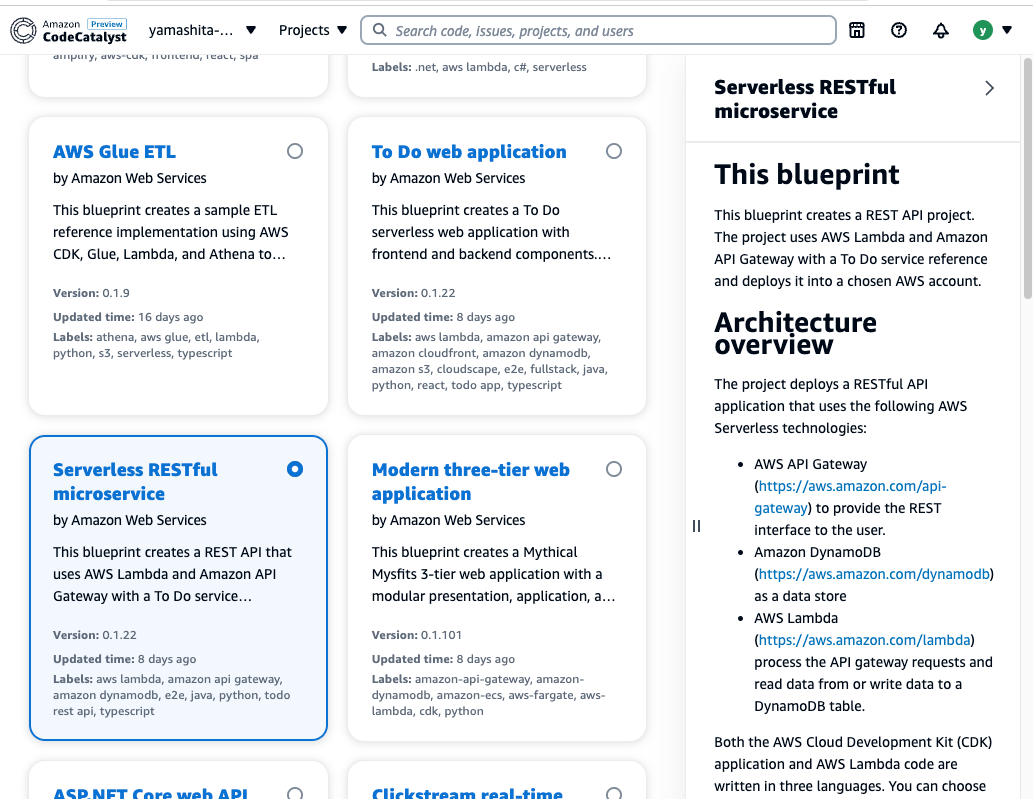Select the ASP.NET Core web API radio button
Image resolution: width=1033 pixels, height=799 pixels.
pos(295,792)
